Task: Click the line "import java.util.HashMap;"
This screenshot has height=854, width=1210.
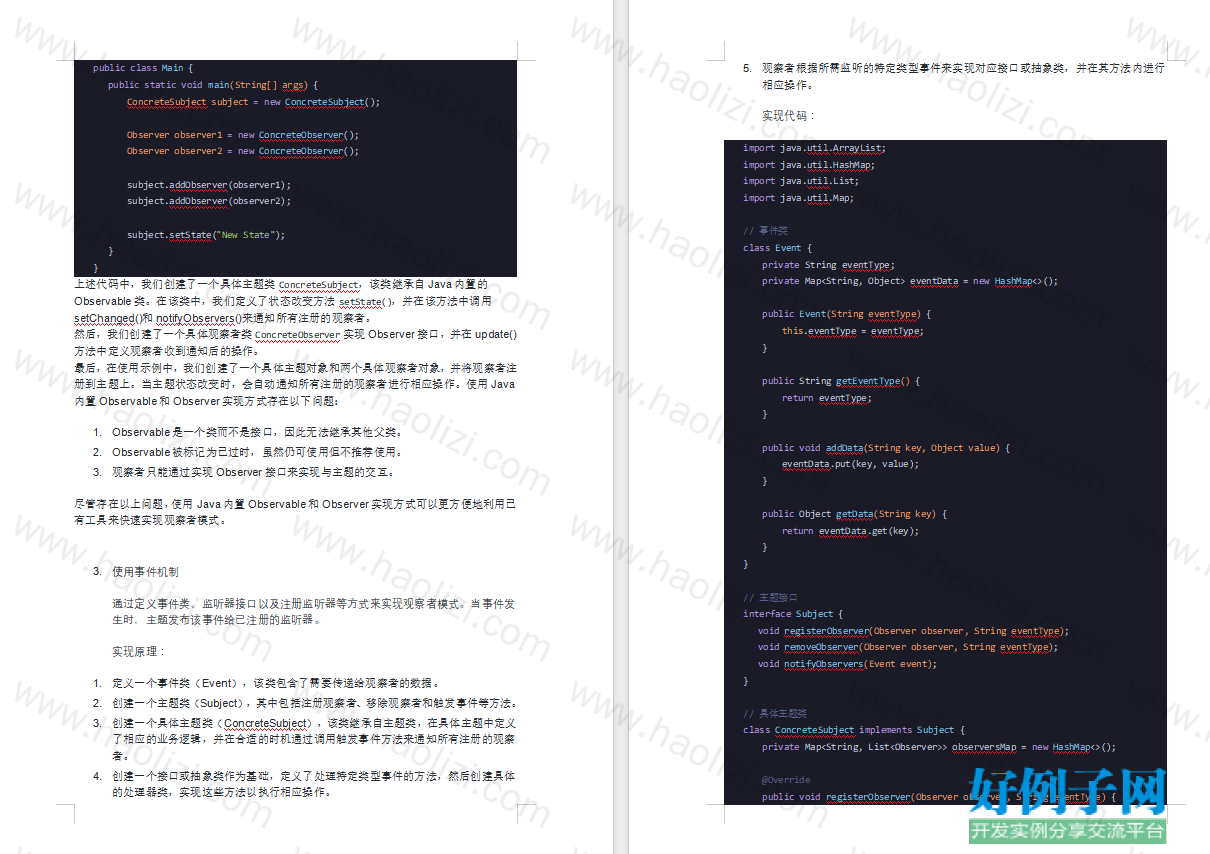Action: click(809, 165)
